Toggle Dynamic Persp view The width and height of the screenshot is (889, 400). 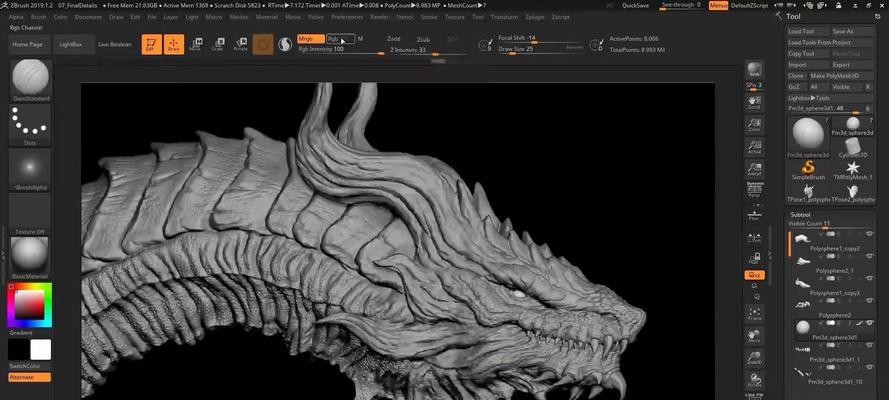pos(754,190)
